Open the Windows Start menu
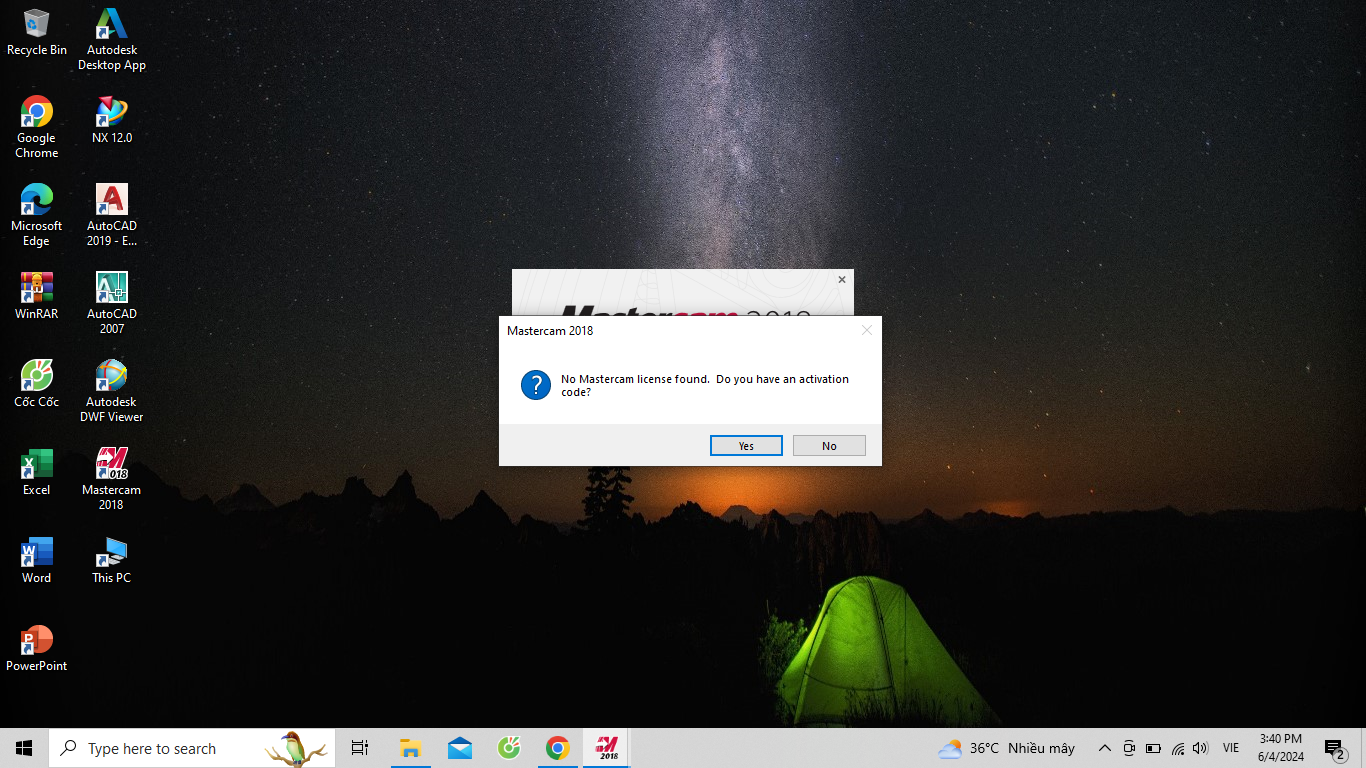 coord(24,748)
